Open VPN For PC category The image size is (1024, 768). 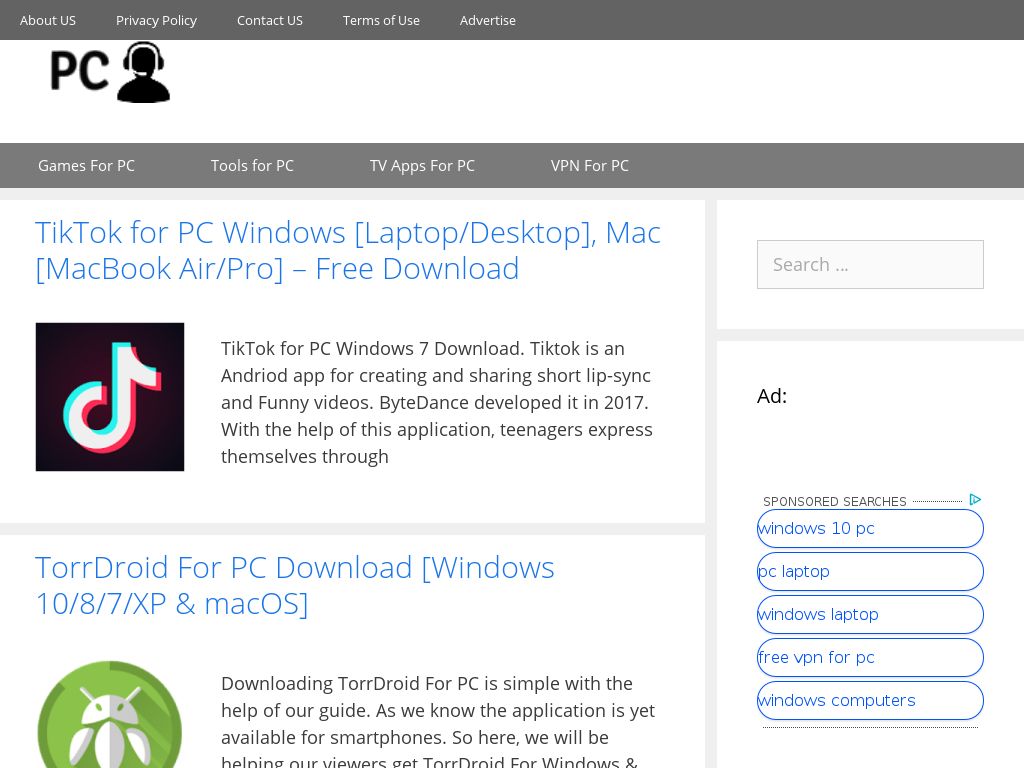[590, 166]
